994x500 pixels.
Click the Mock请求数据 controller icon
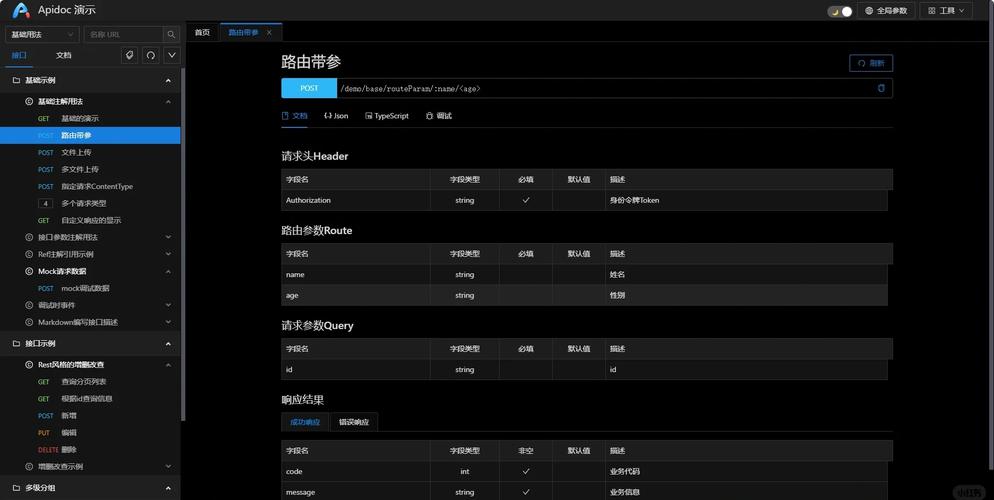29,271
